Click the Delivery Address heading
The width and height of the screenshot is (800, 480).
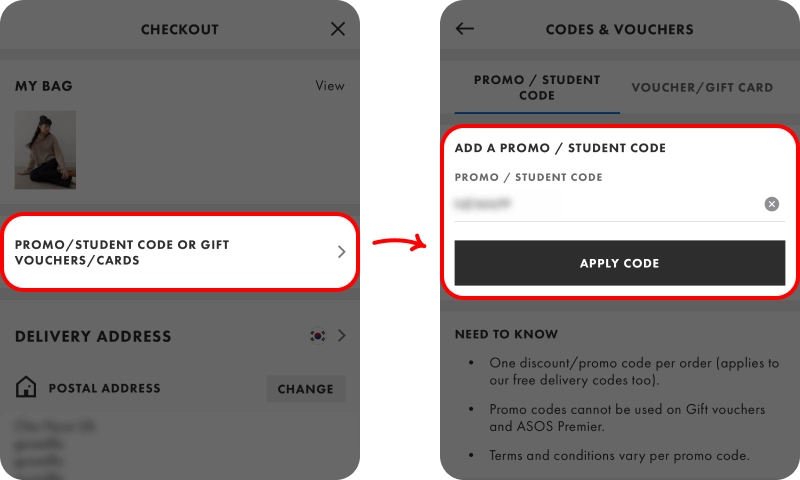pyautogui.click(x=93, y=337)
